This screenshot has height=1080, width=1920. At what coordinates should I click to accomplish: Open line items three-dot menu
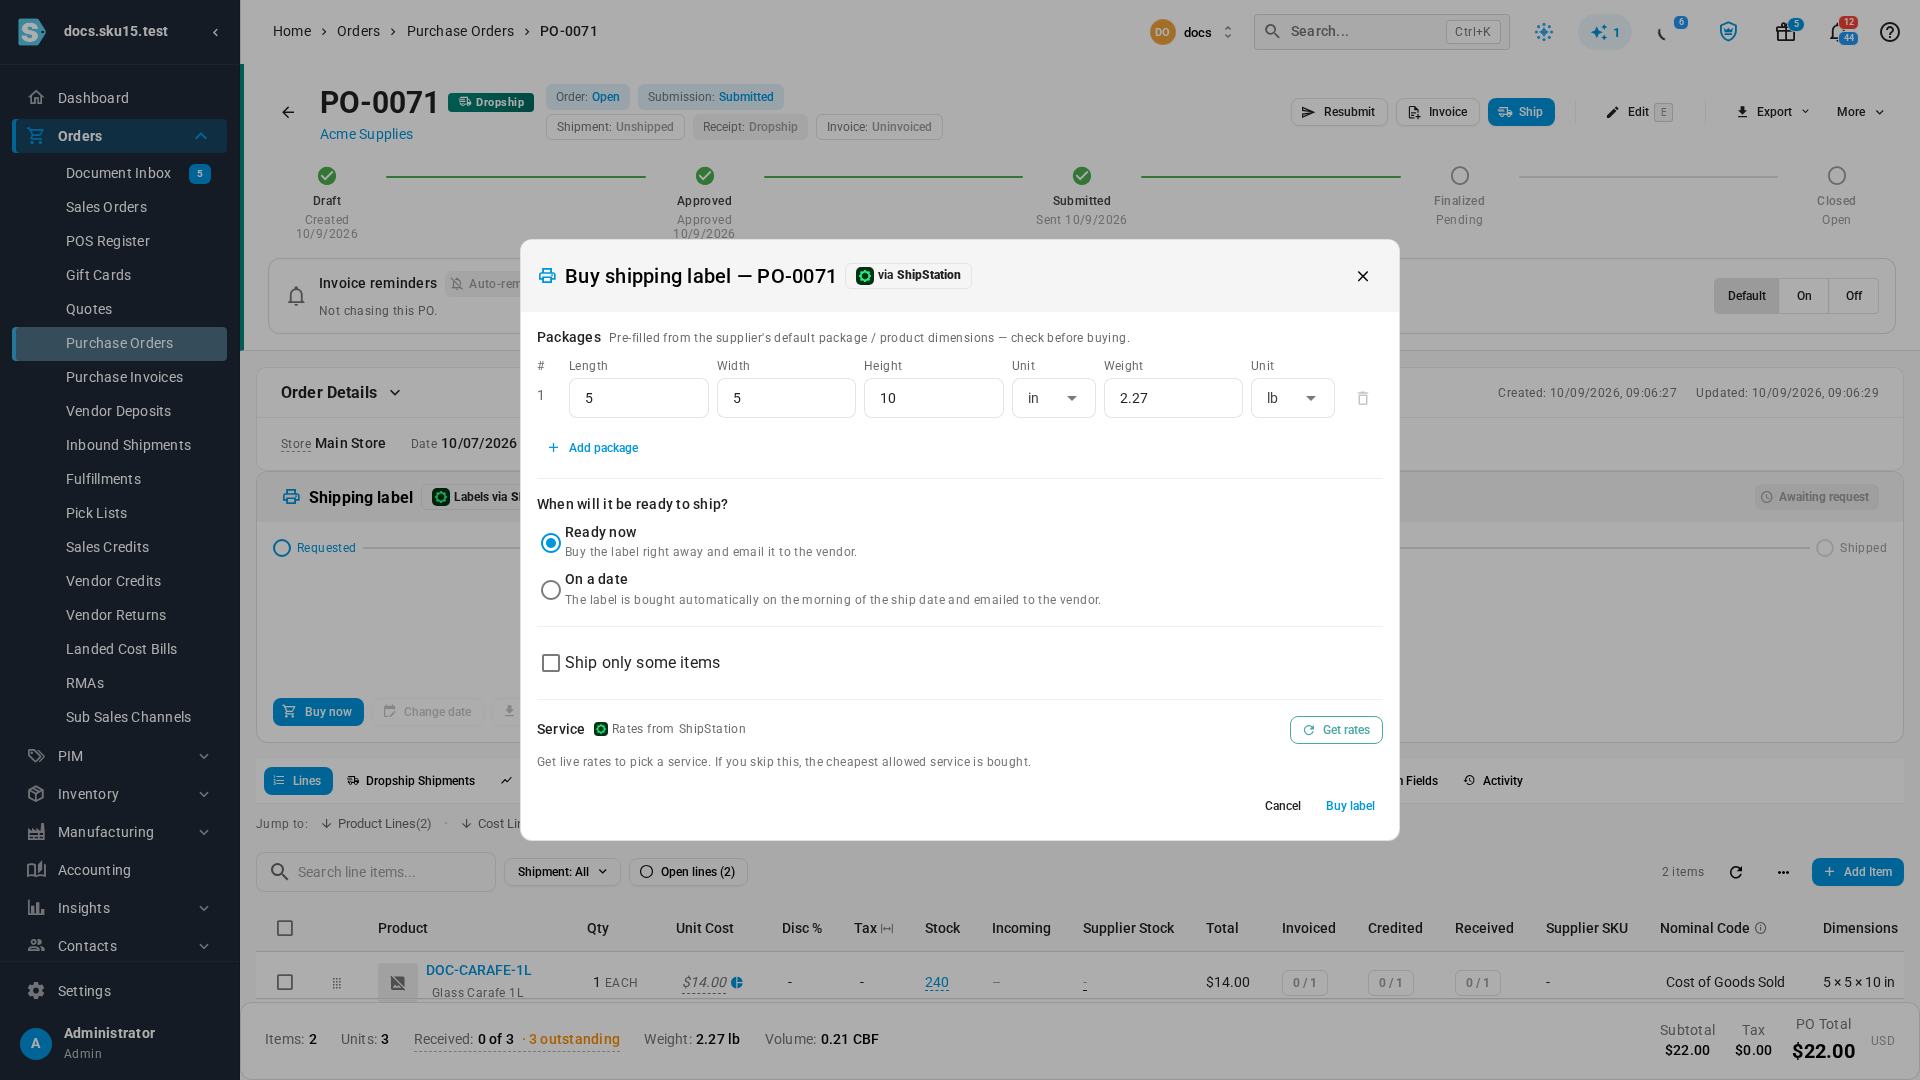1783,872
